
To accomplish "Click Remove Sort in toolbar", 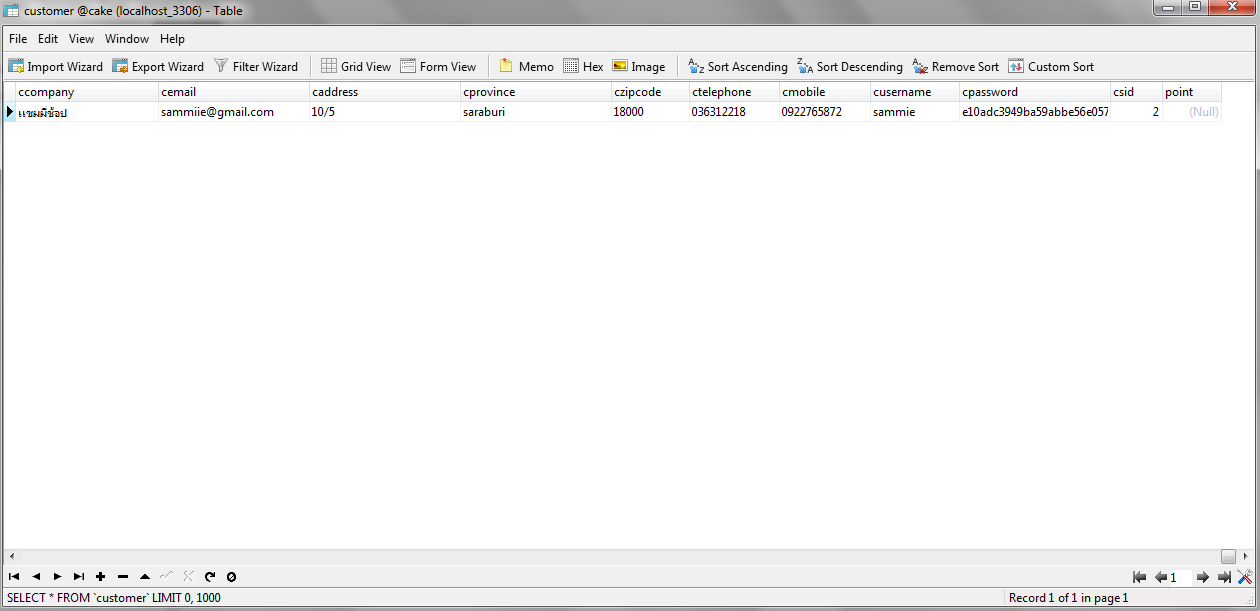I will [x=955, y=67].
